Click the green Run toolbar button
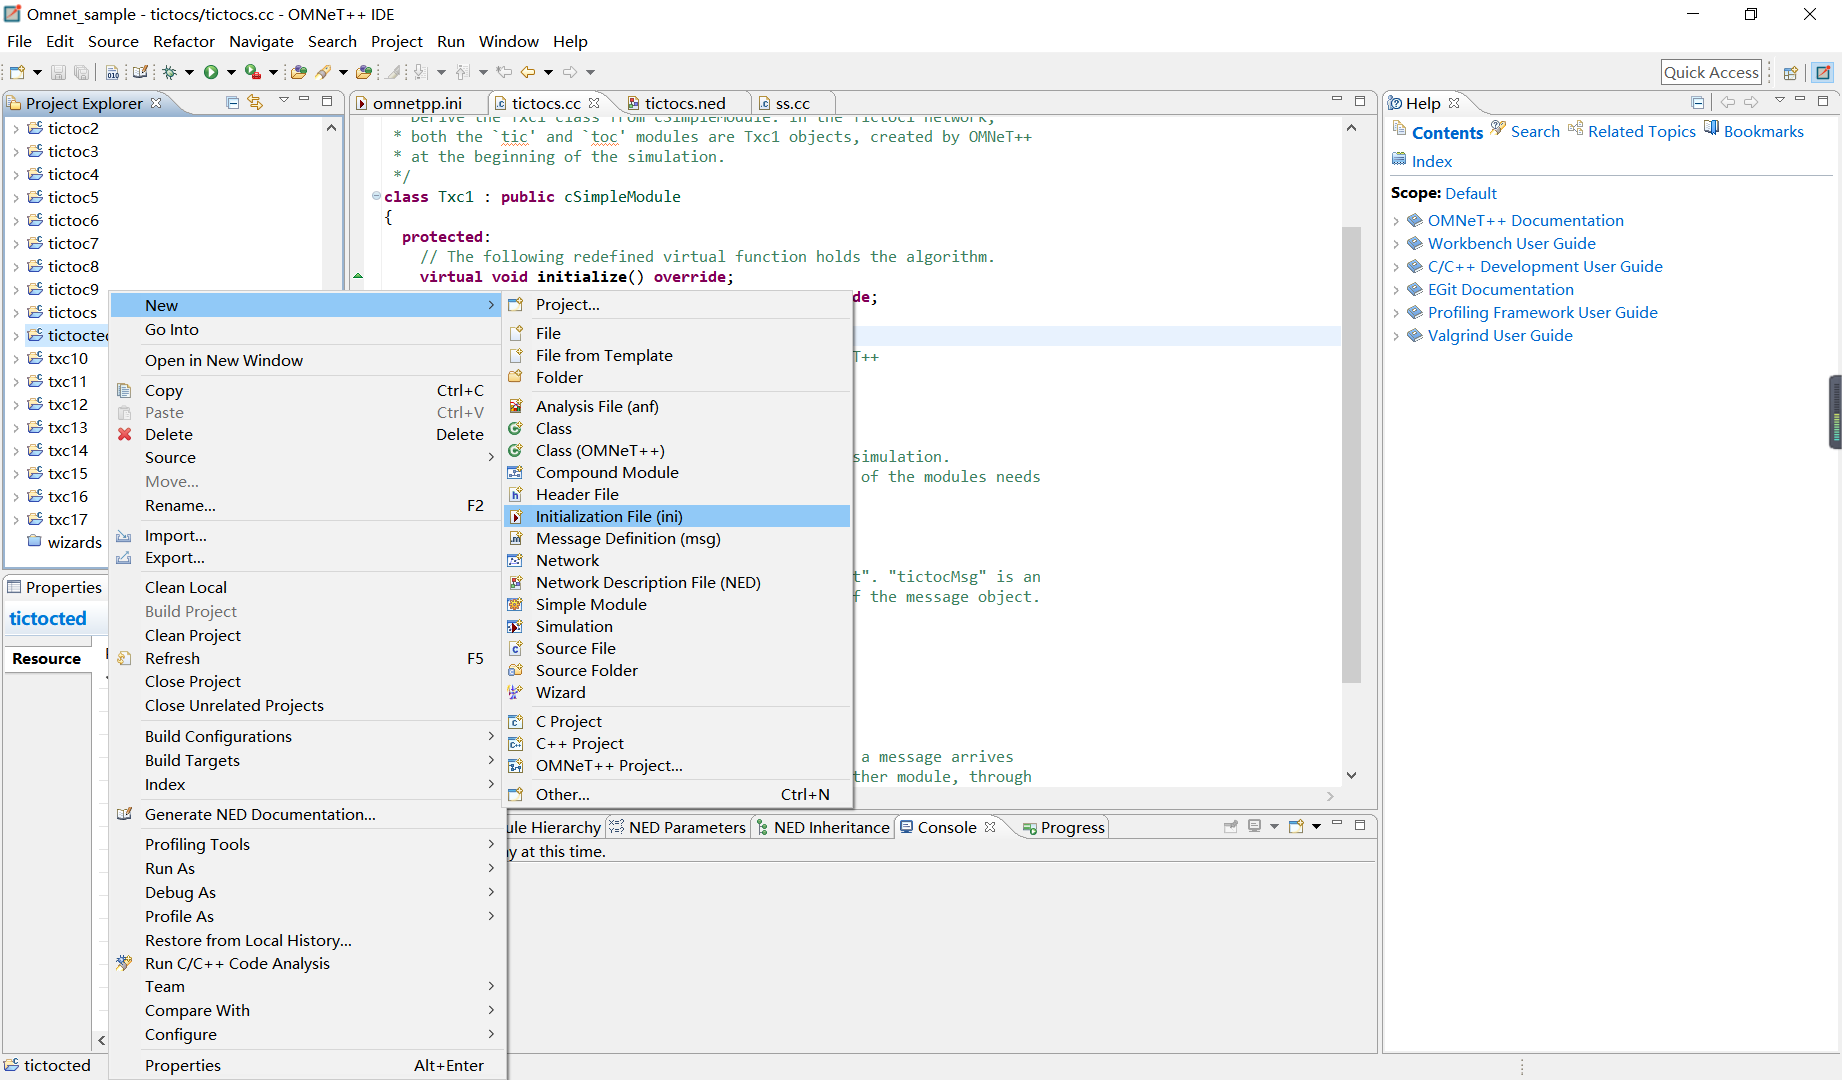 211,72
